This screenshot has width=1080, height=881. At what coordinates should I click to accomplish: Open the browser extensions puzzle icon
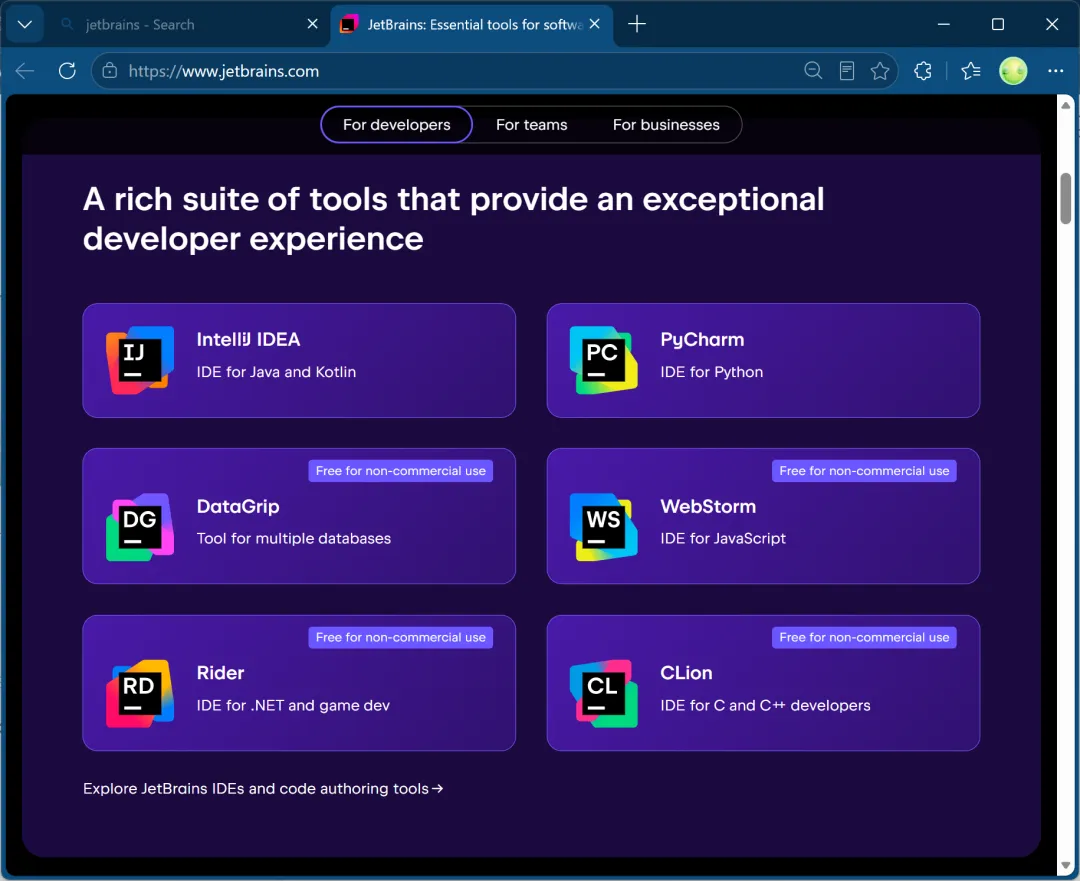[923, 71]
